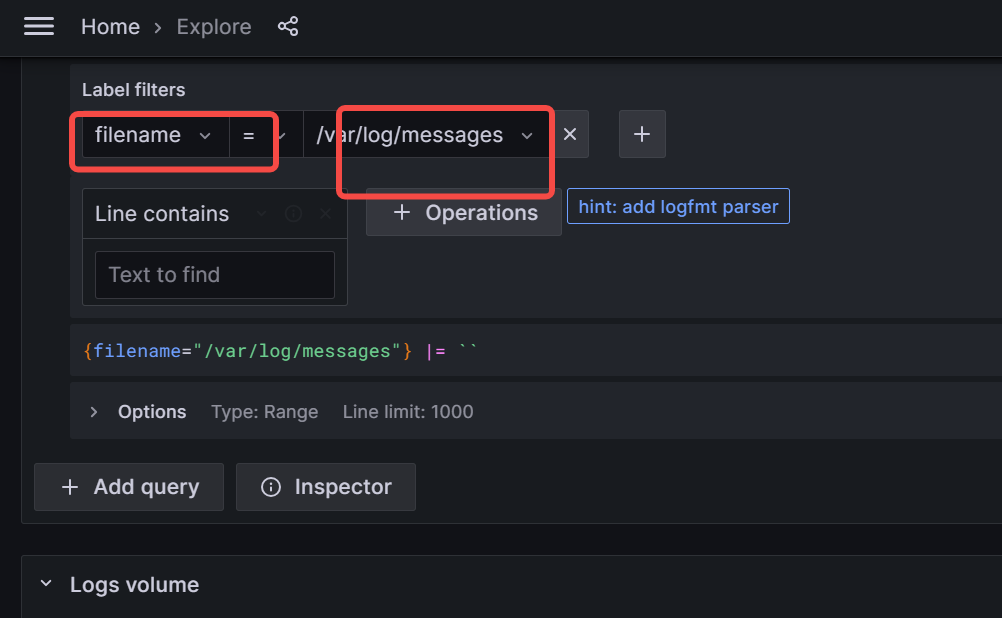Collapse the Logs volume panel
1002x618 pixels.
coord(44,585)
